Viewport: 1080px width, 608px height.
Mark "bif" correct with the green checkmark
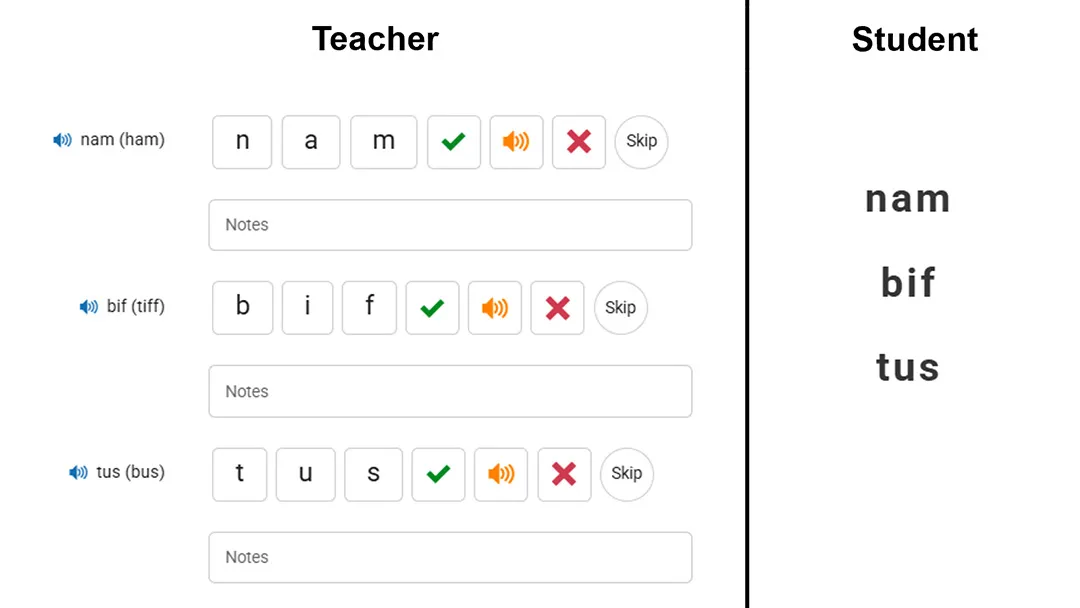click(431, 308)
